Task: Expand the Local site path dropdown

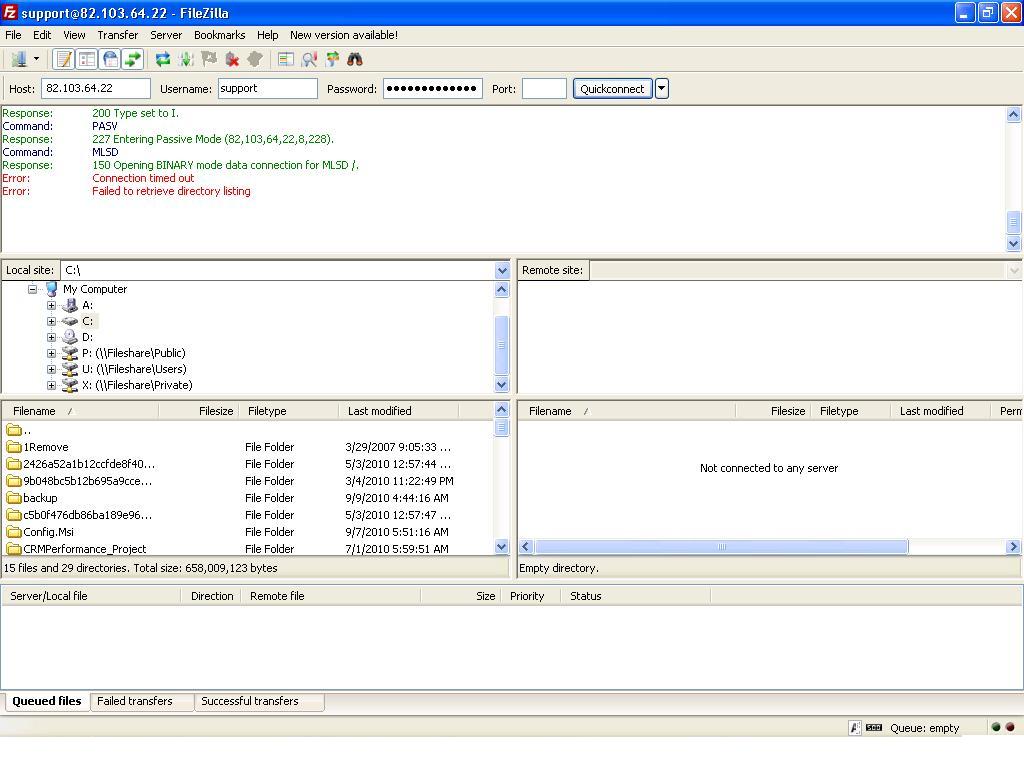Action: coord(502,270)
